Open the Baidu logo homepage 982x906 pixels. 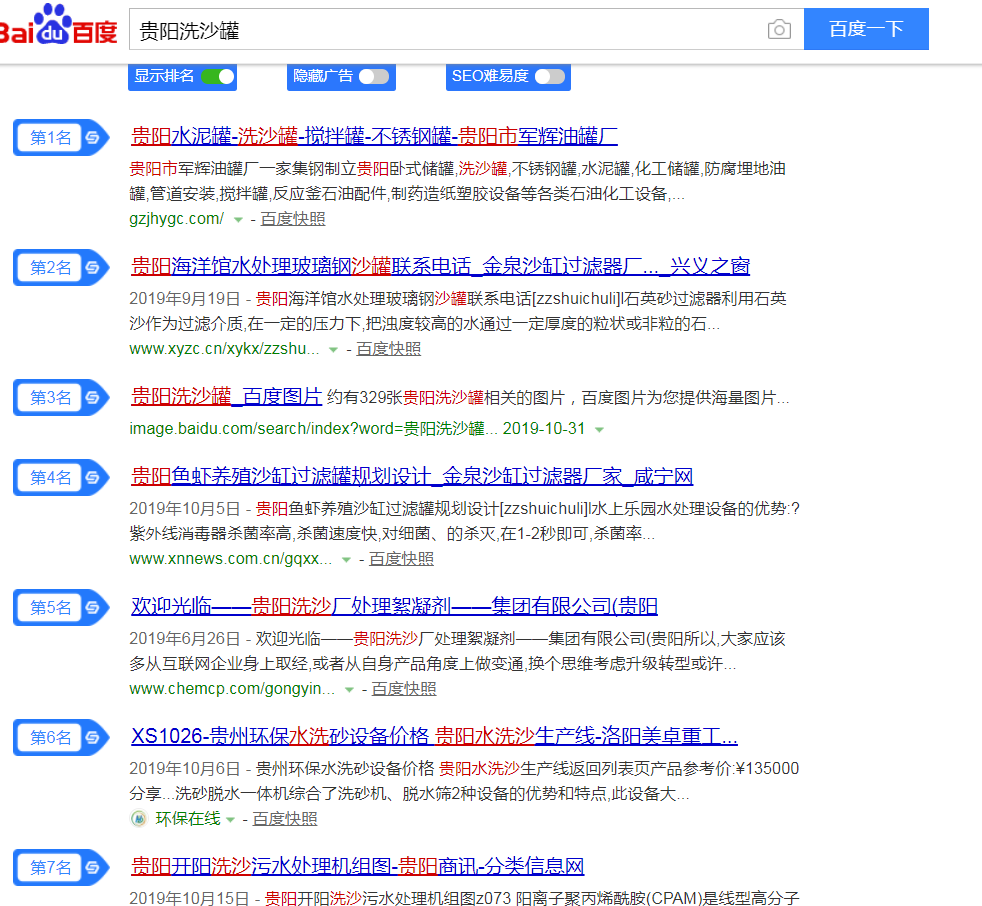[59, 25]
